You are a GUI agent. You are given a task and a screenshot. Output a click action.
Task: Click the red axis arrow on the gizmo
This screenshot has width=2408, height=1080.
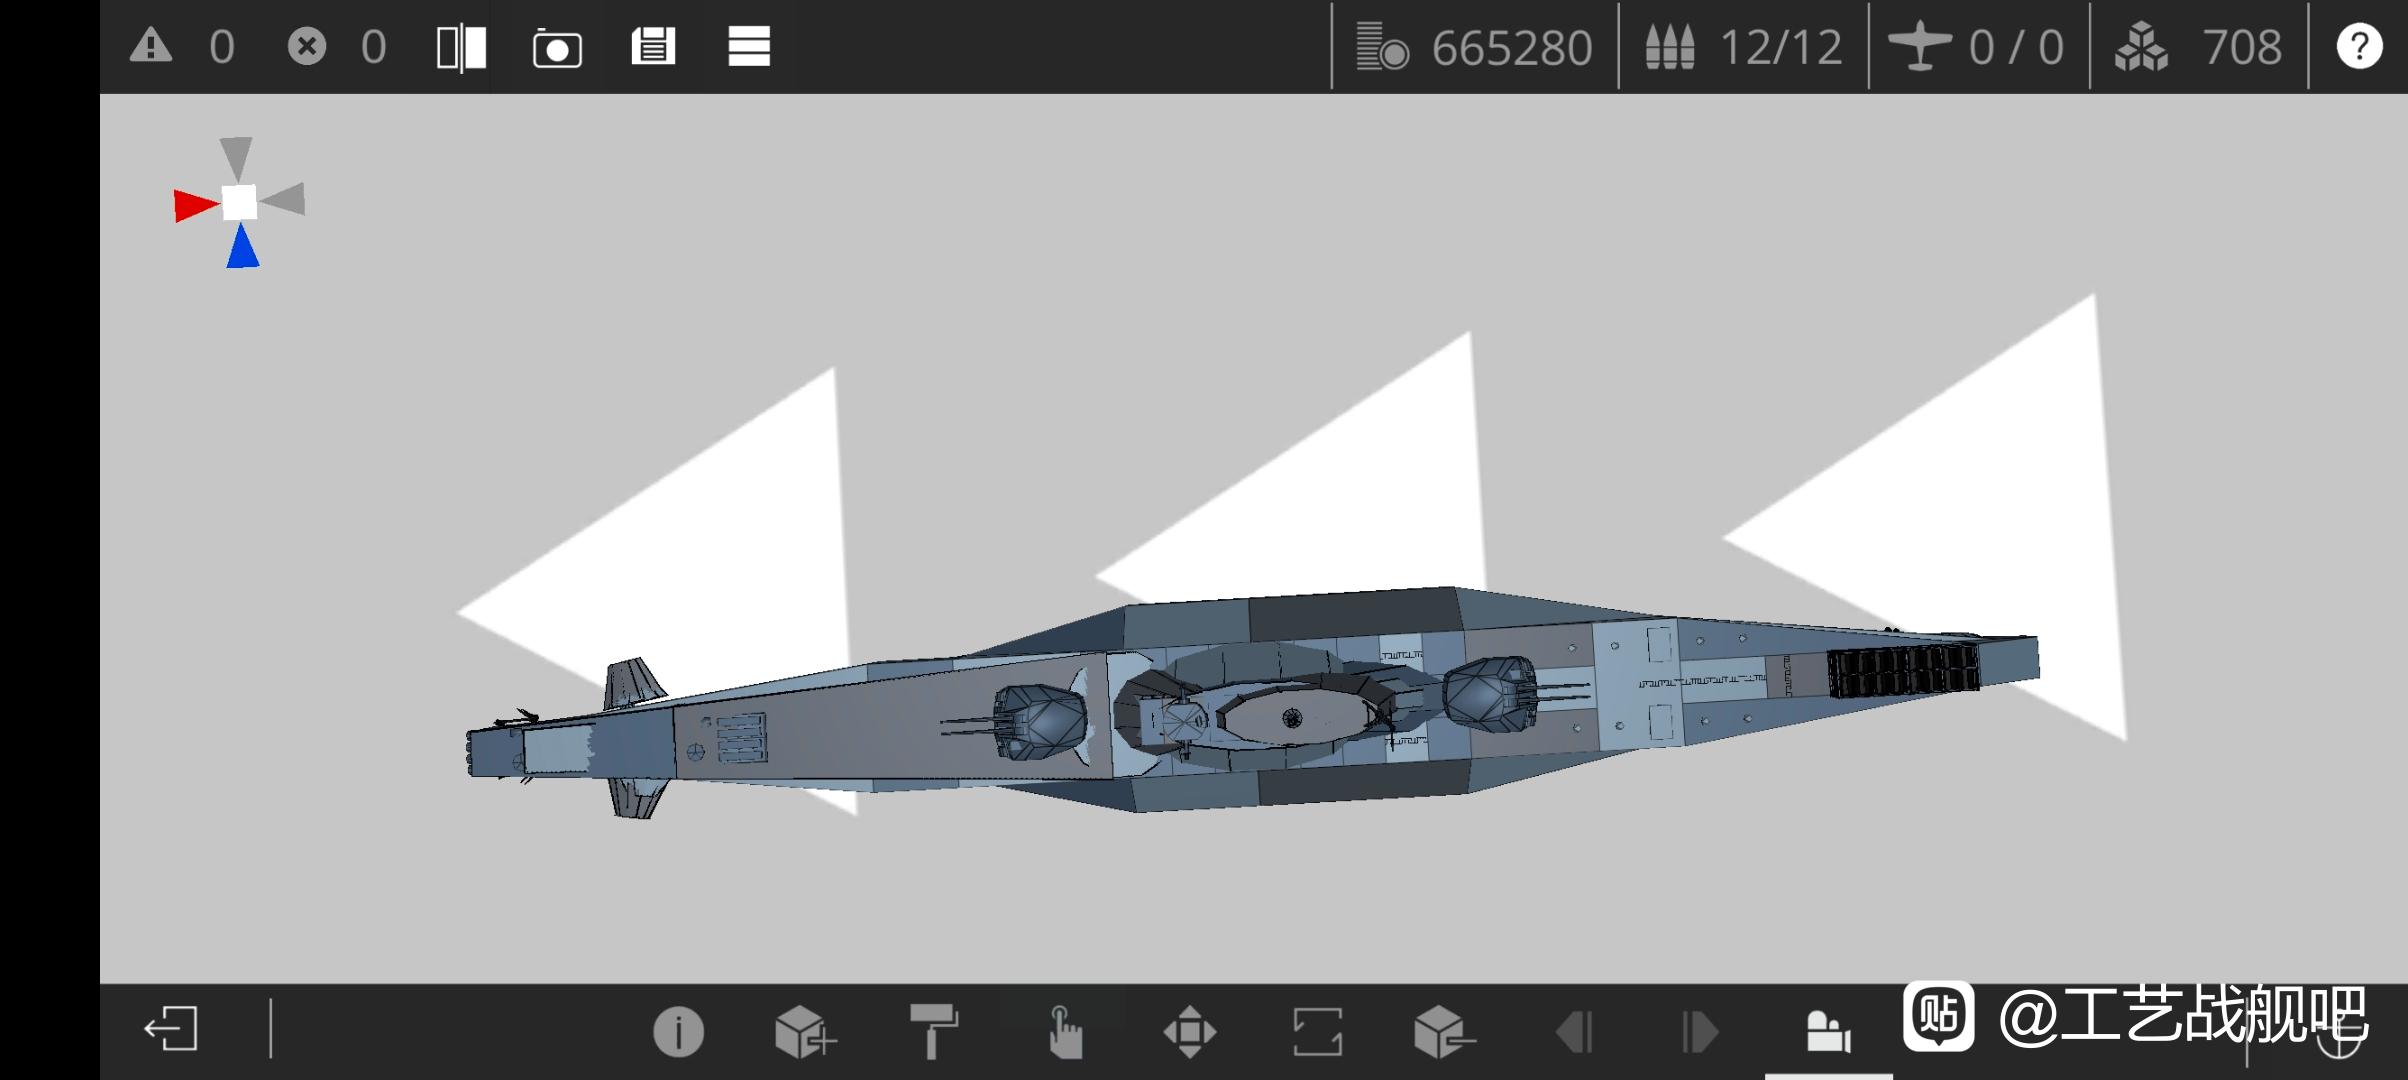[x=193, y=205]
